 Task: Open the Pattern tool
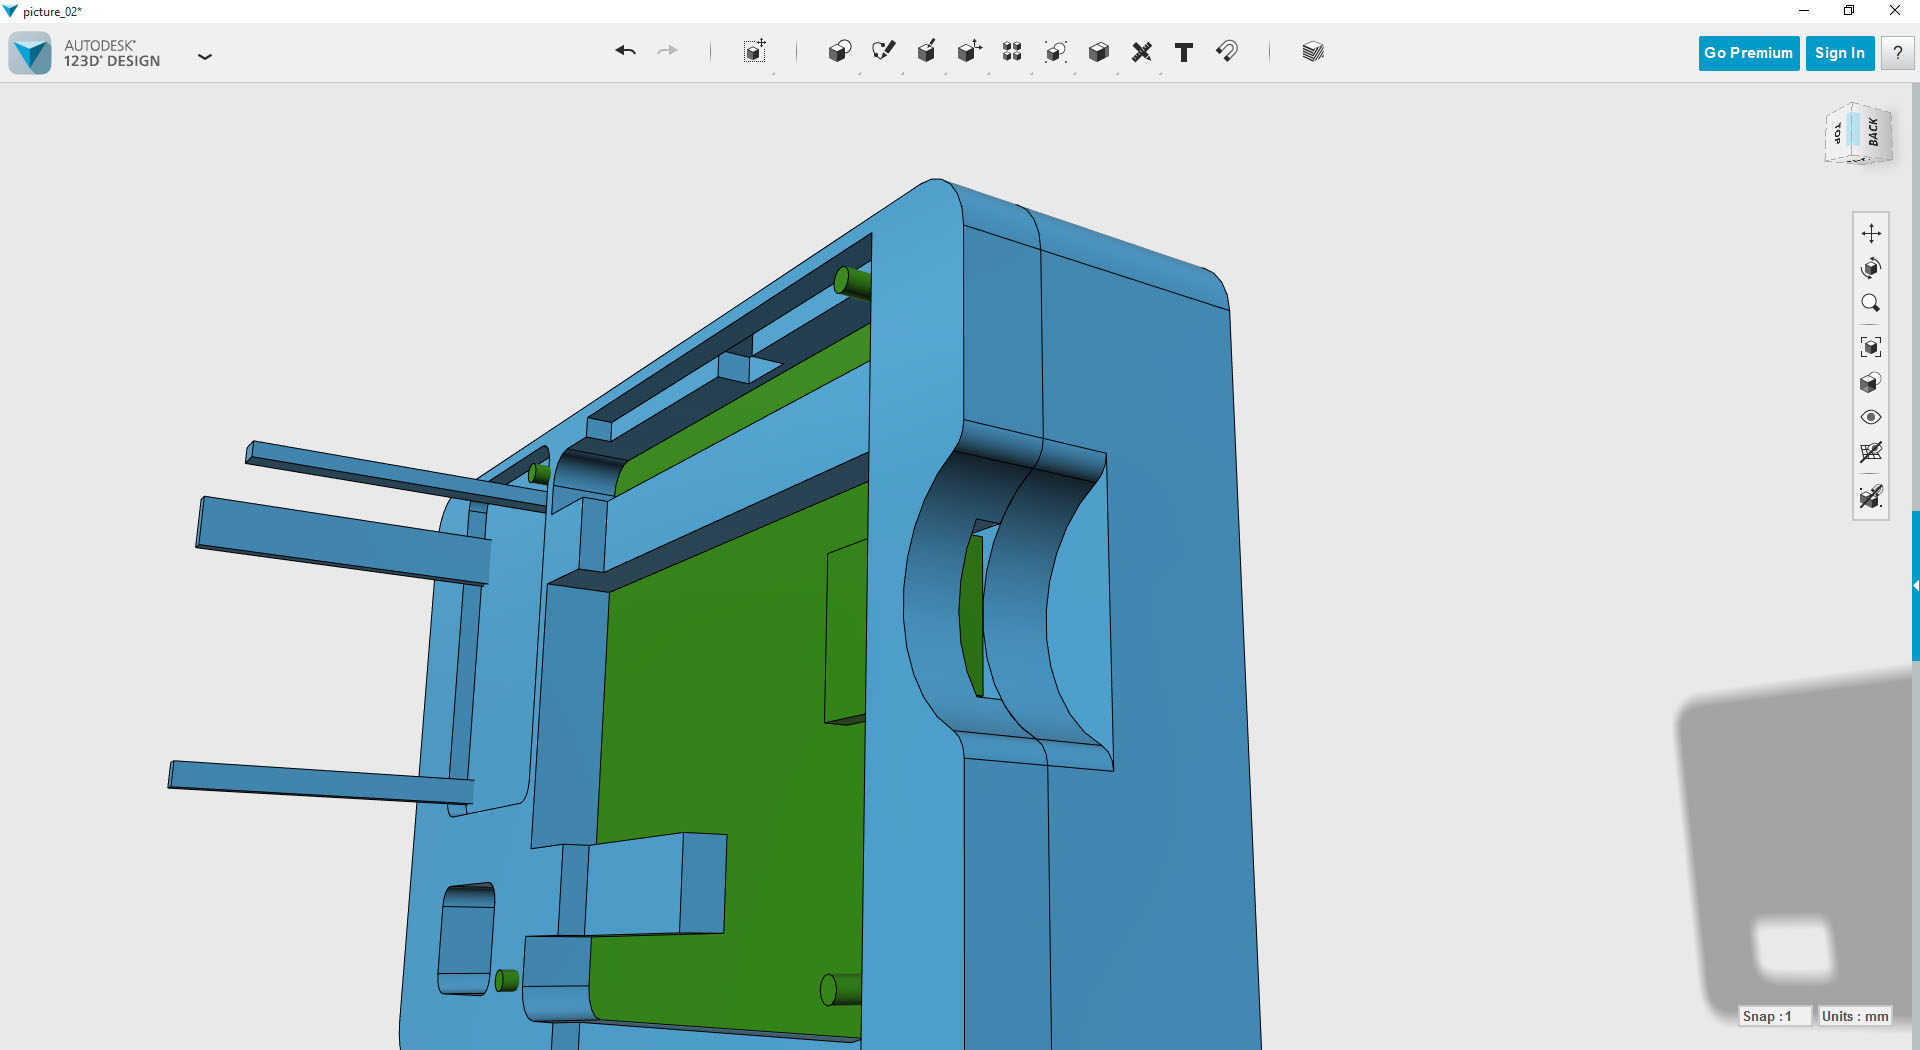tap(1011, 51)
